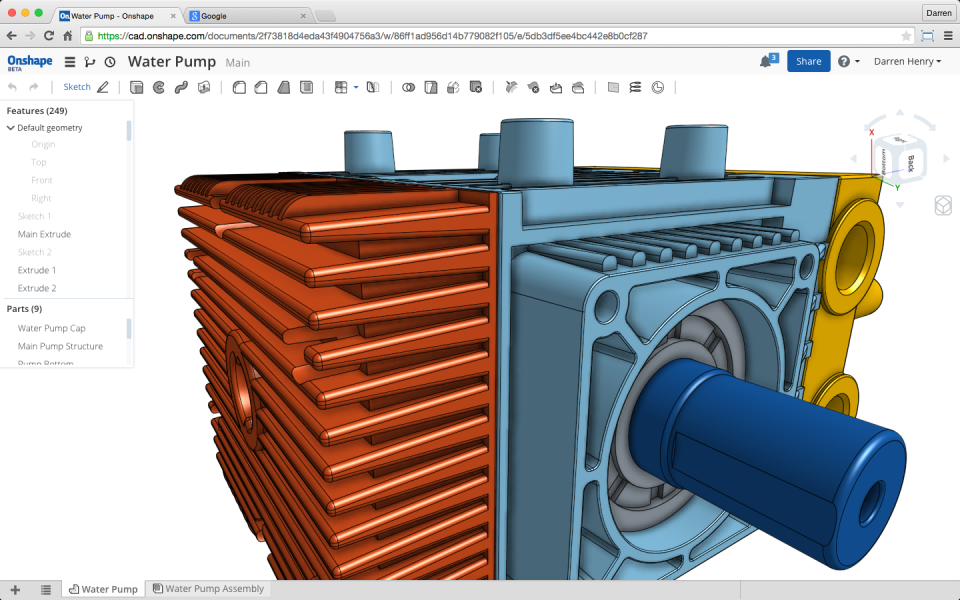Image resolution: width=960 pixels, height=600 pixels.
Task: Collapse the Default geometry tree node
Action: click(x=12, y=127)
